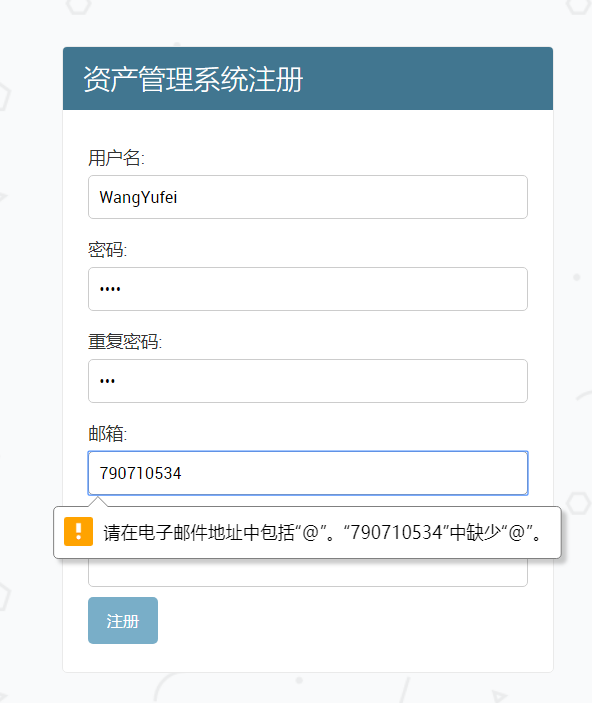592x703 pixels.
Task: Click the tooltip's pointer arrow below the 邮箱 field
Action: click(98, 501)
